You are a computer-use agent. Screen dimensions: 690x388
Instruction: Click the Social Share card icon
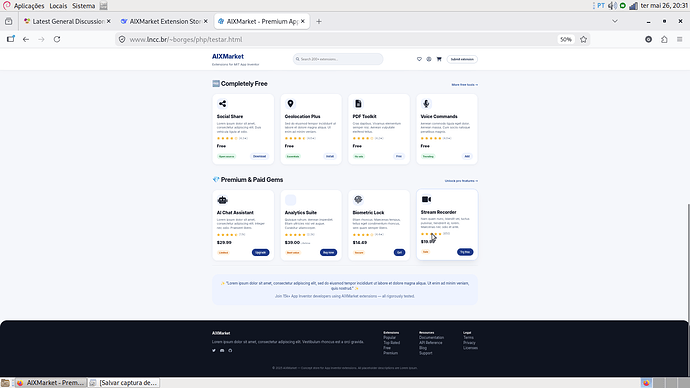(x=223, y=104)
